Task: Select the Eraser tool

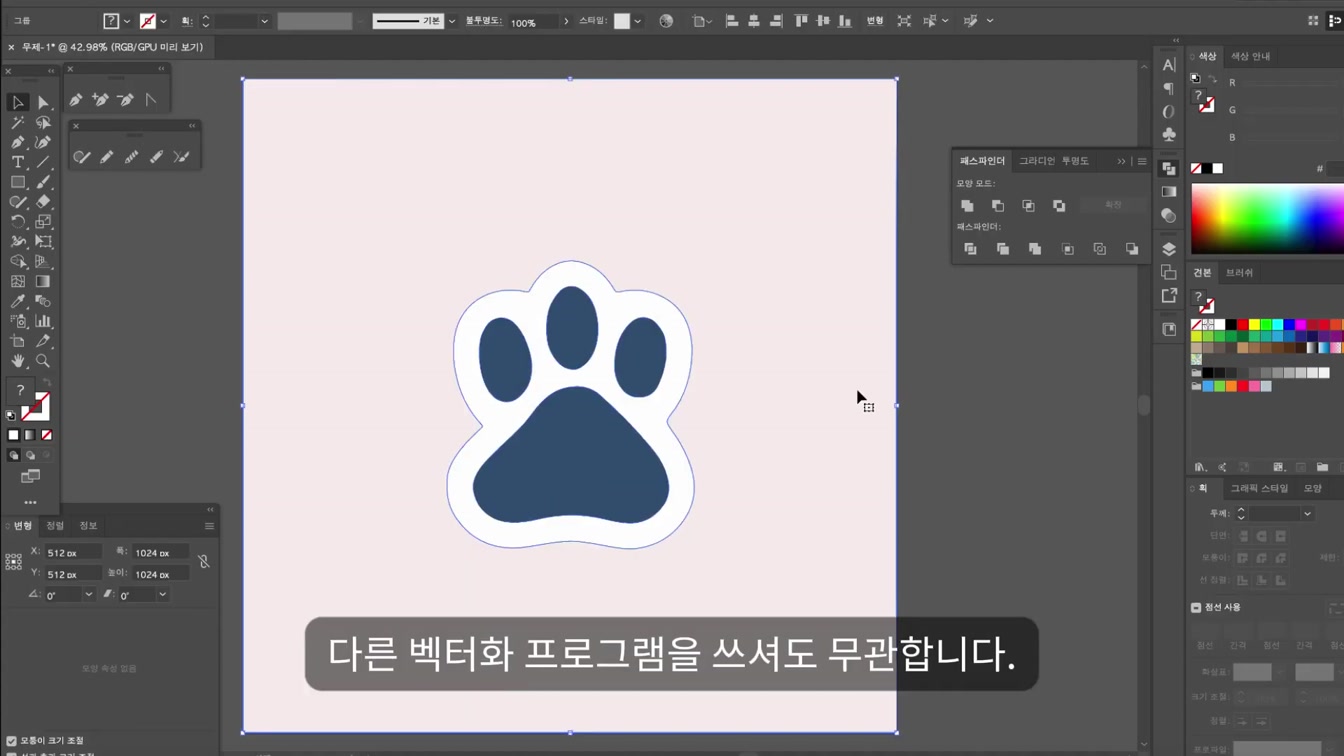Action: [43, 202]
